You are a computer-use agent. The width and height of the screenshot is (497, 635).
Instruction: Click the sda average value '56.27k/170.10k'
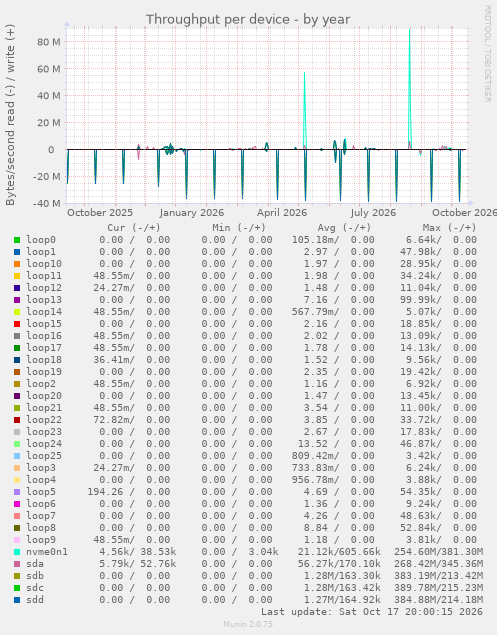pos(339,564)
